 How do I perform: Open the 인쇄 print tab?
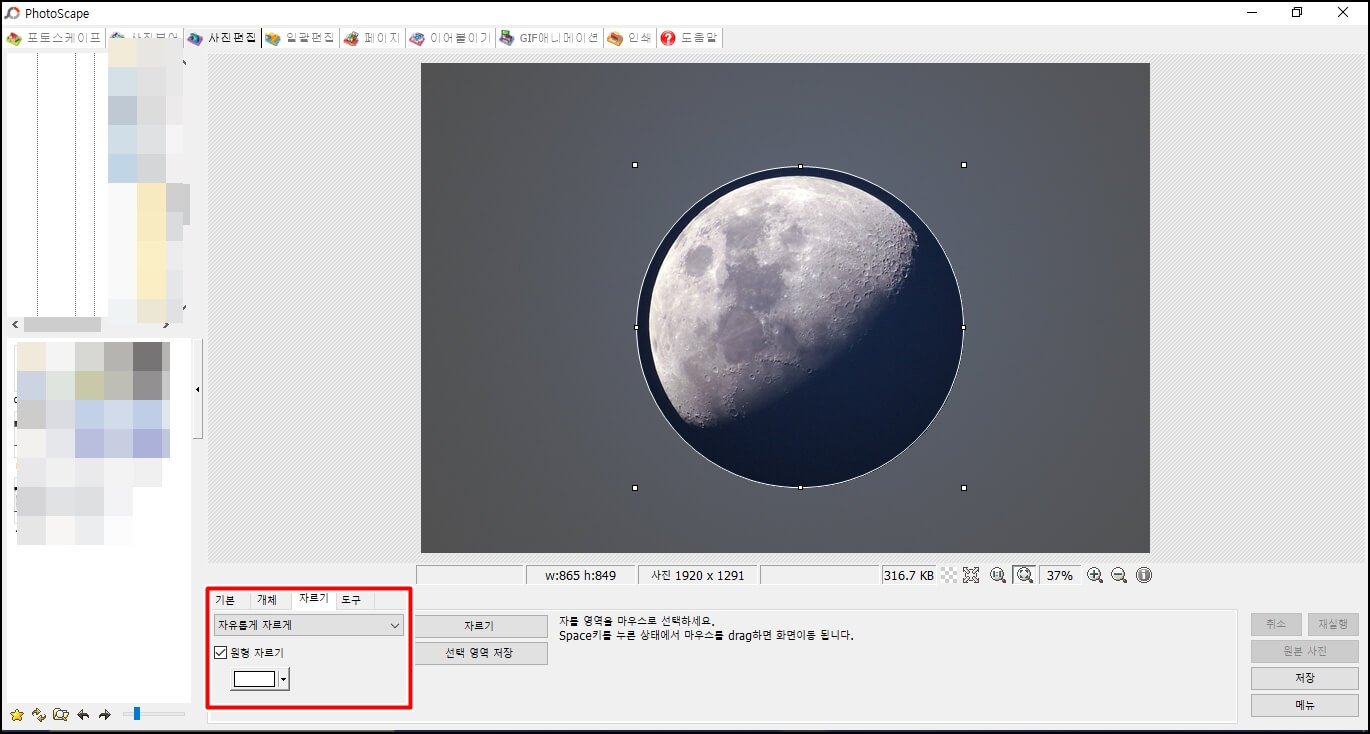629,38
